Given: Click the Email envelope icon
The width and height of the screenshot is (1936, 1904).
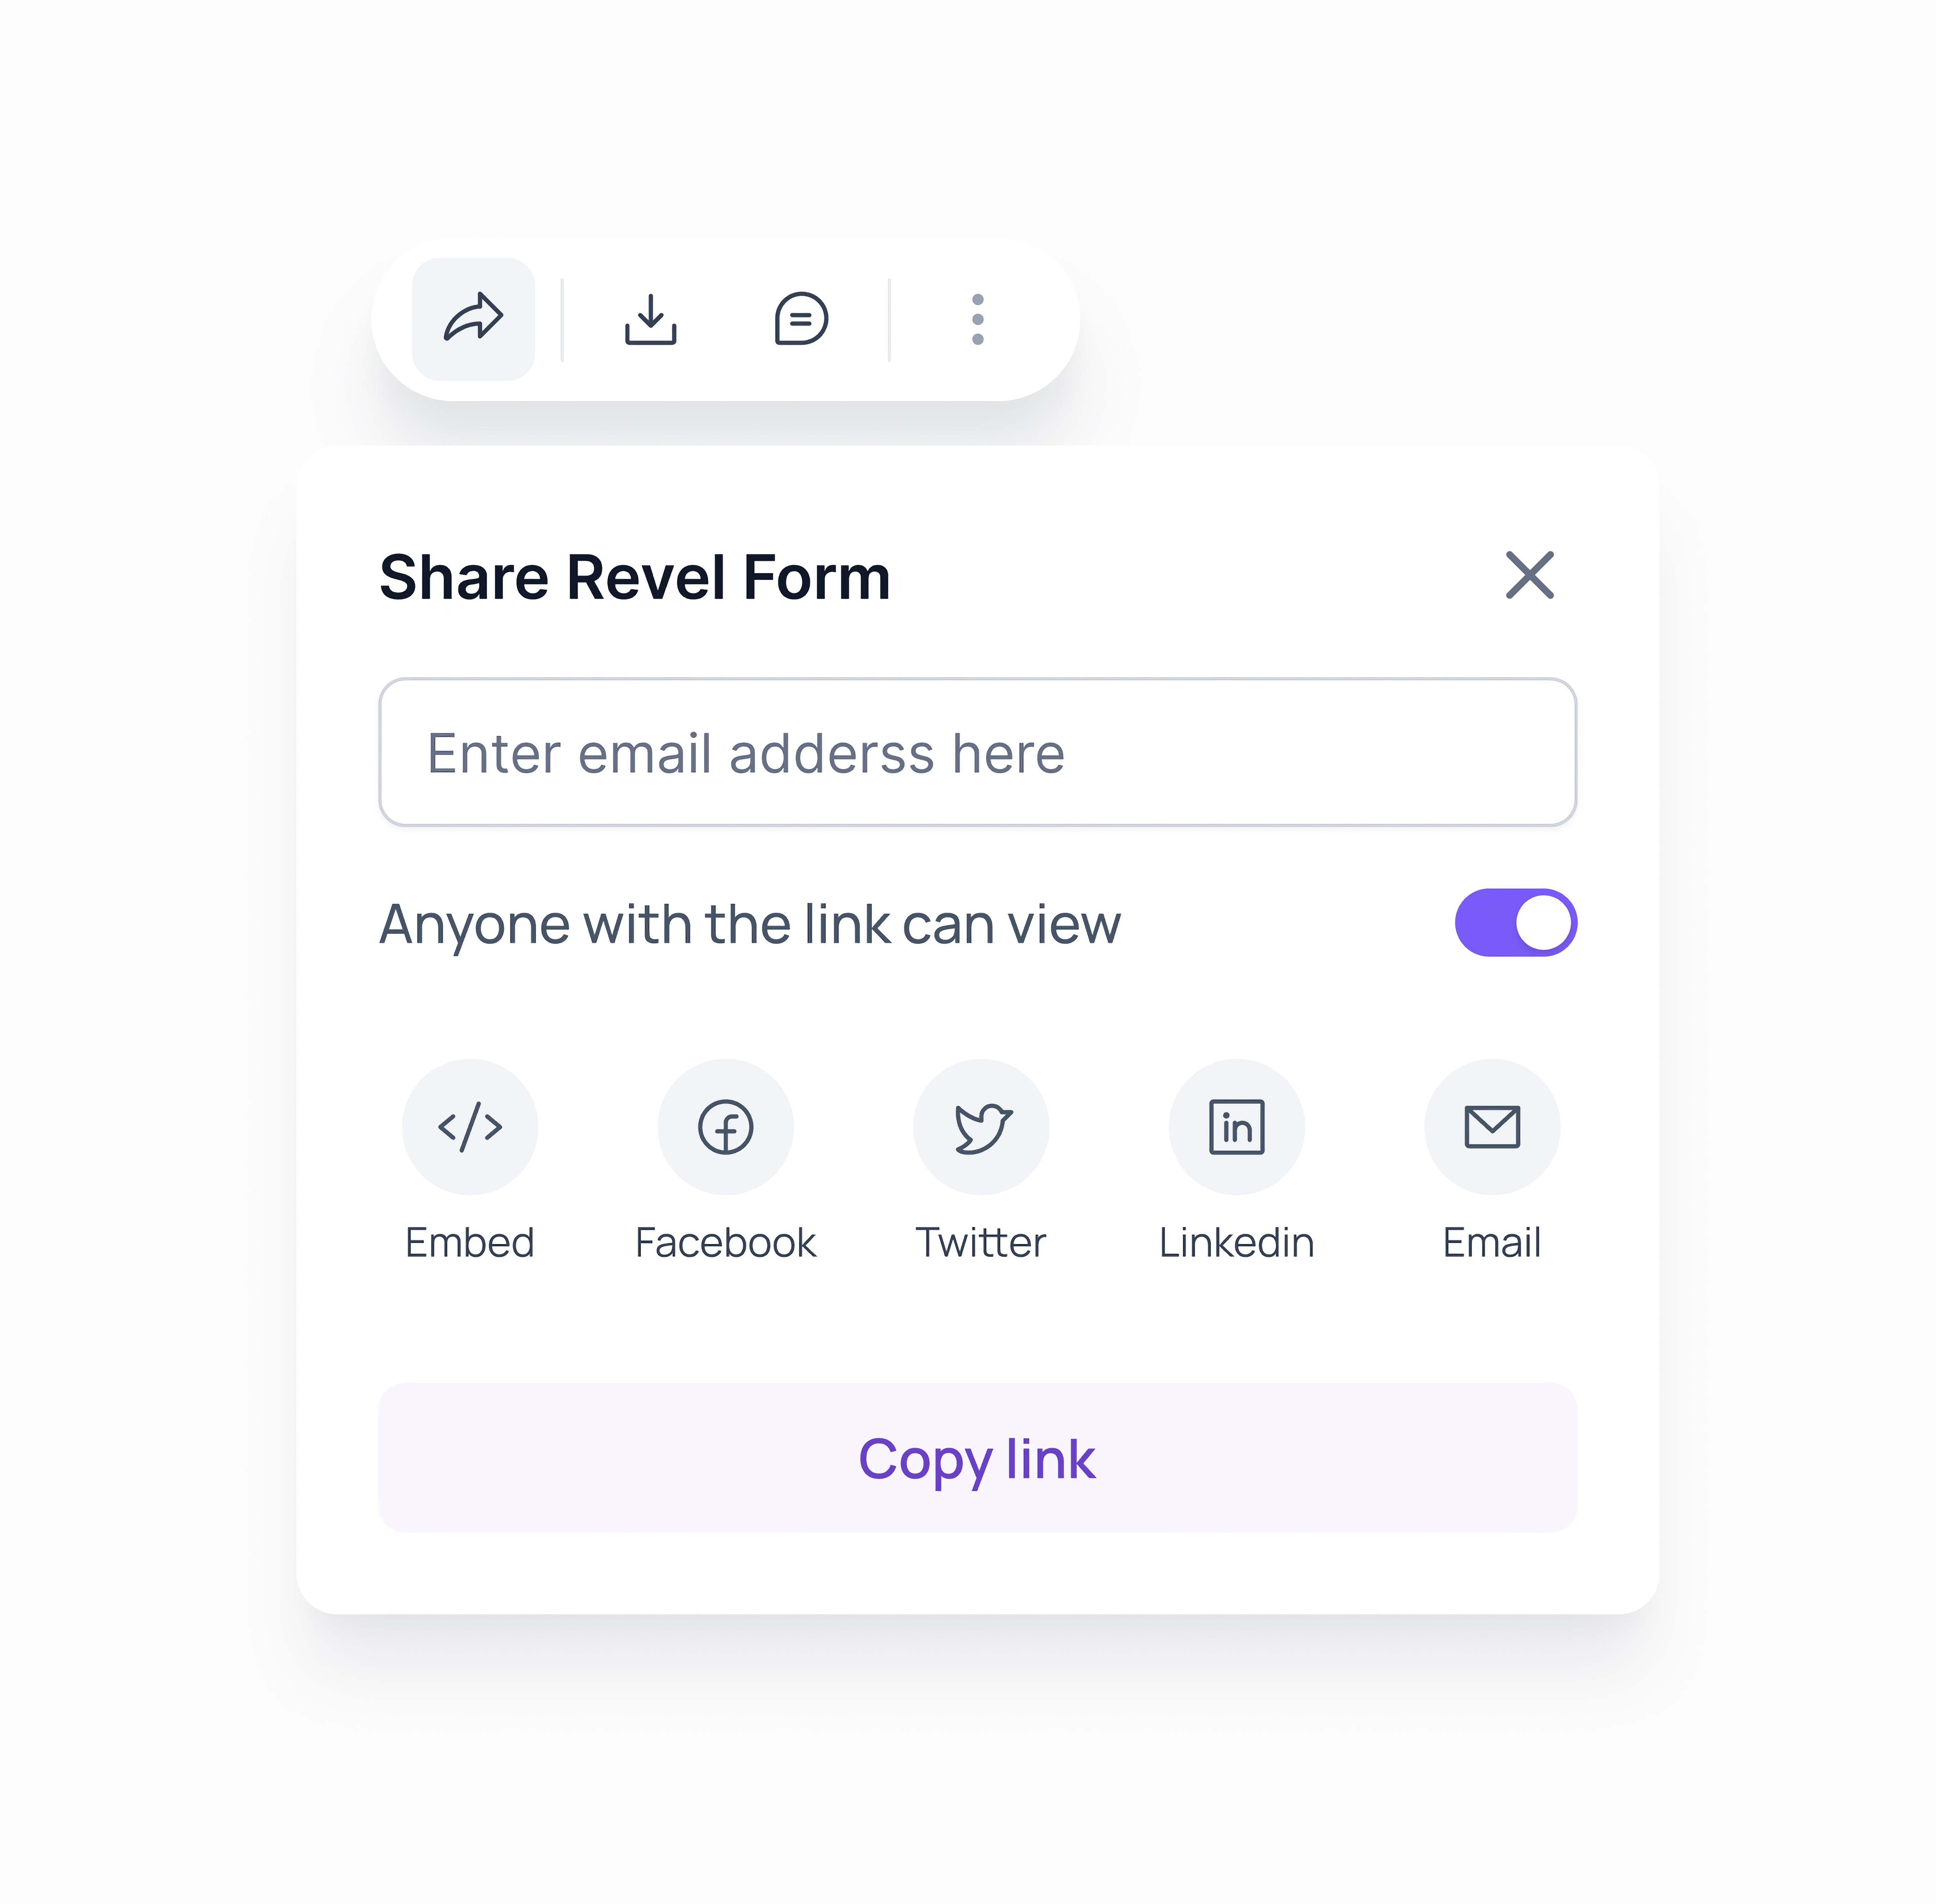Looking at the screenshot, I should point(1492,1127).
